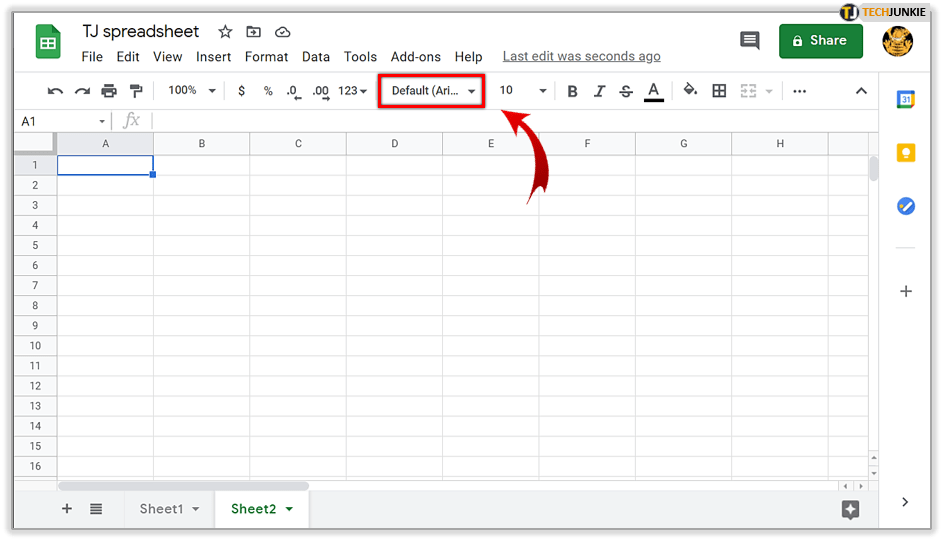Screen dimensions: 943x541
Task: Open Google Calendar side panel icon
Action: point(906,99)
